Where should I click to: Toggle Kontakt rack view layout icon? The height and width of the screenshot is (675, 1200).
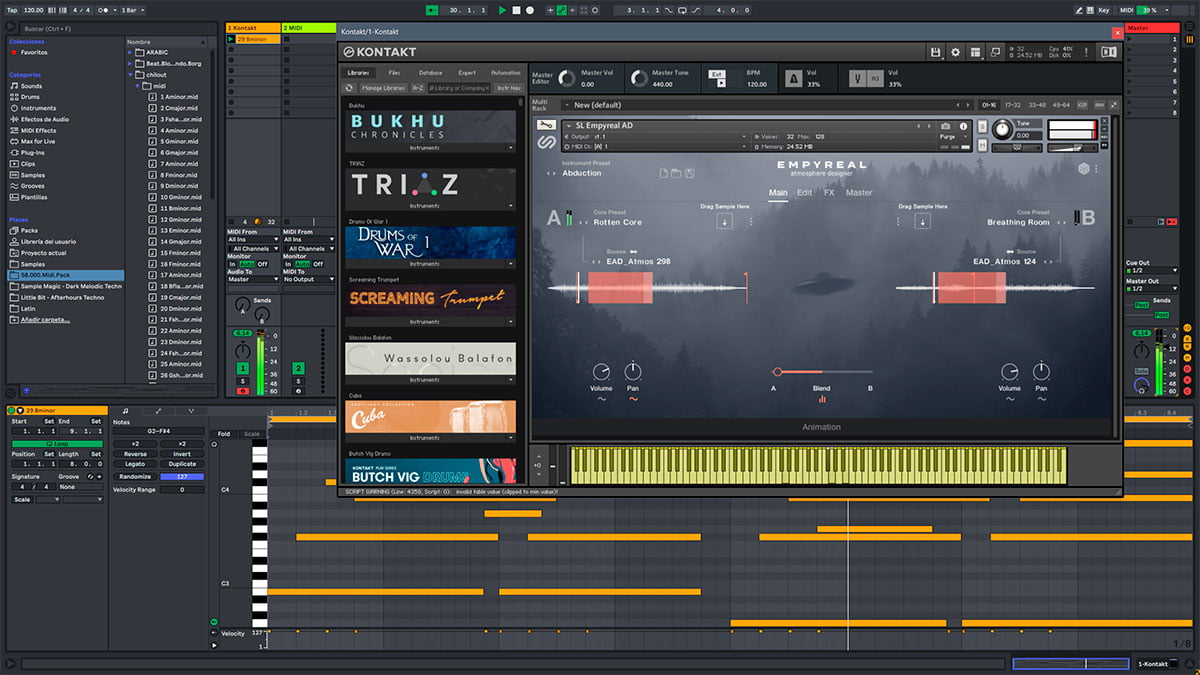click(x=975, y=52)
